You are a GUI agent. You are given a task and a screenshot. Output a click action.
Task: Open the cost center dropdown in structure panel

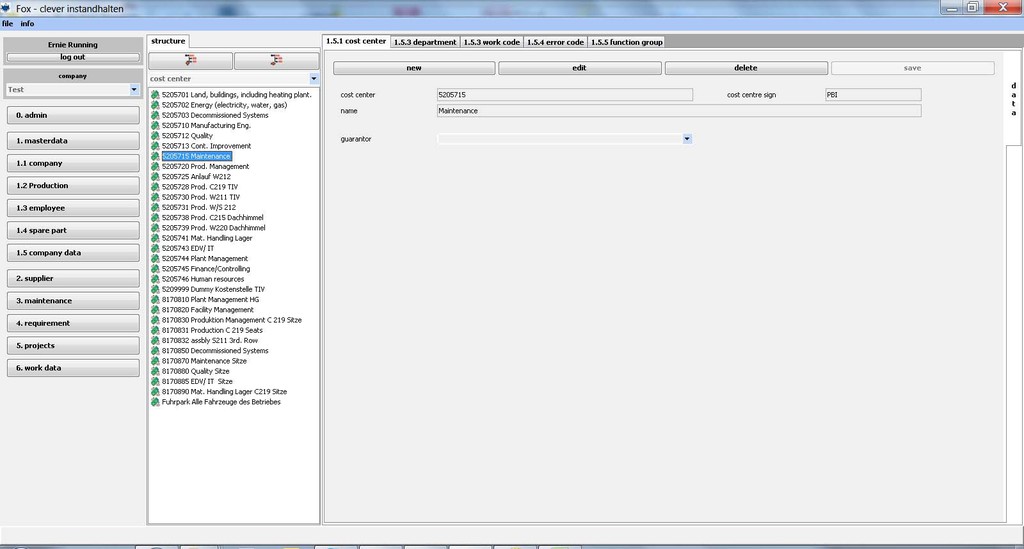point(313,78)
